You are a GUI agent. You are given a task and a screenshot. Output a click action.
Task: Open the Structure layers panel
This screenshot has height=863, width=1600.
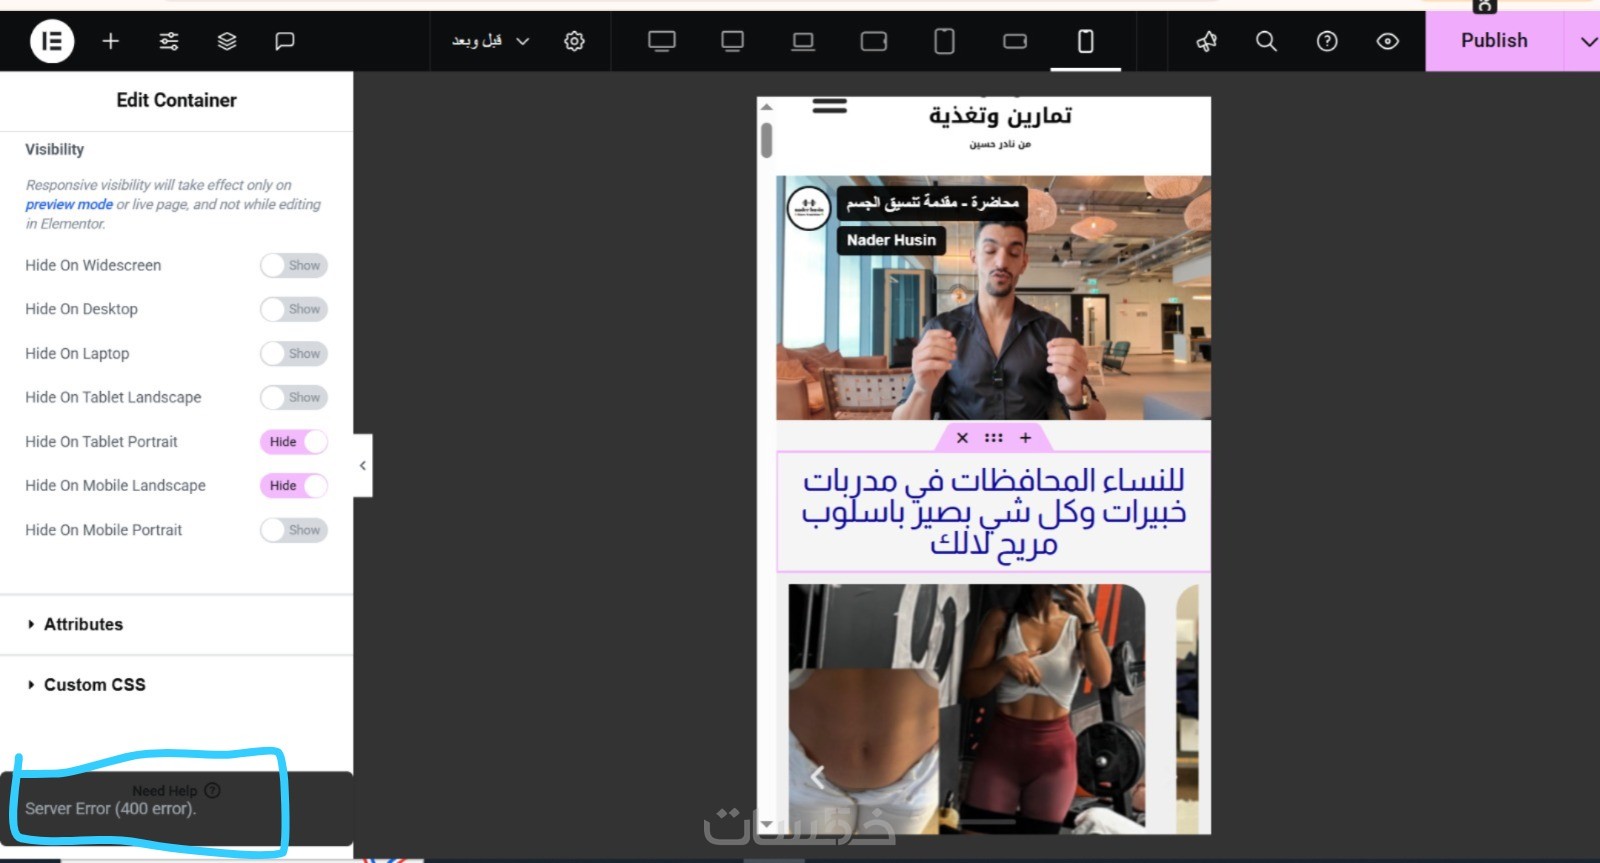227,41
